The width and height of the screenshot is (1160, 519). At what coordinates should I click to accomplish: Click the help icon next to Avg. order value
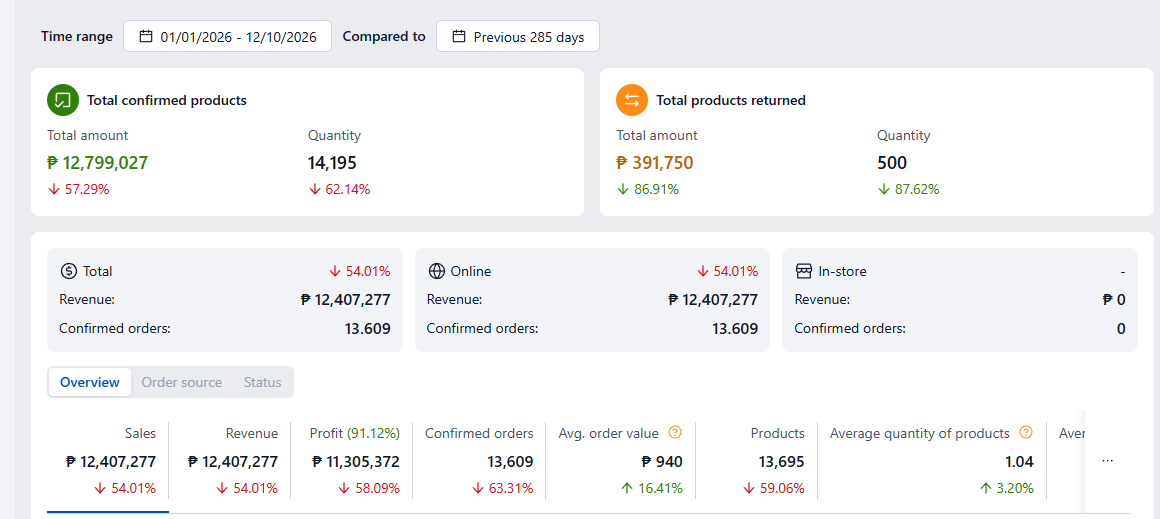click(675, 432)
